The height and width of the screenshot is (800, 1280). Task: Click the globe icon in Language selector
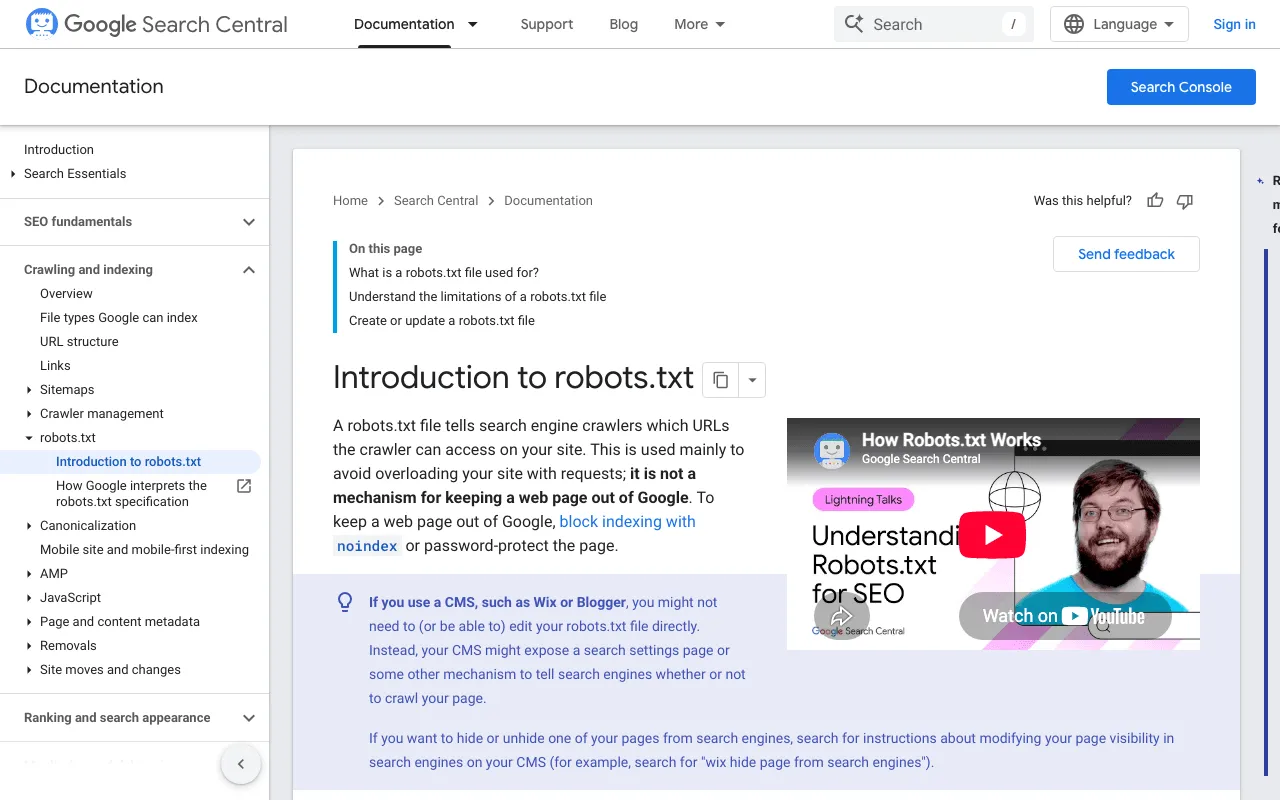(x=1074, y=24)
